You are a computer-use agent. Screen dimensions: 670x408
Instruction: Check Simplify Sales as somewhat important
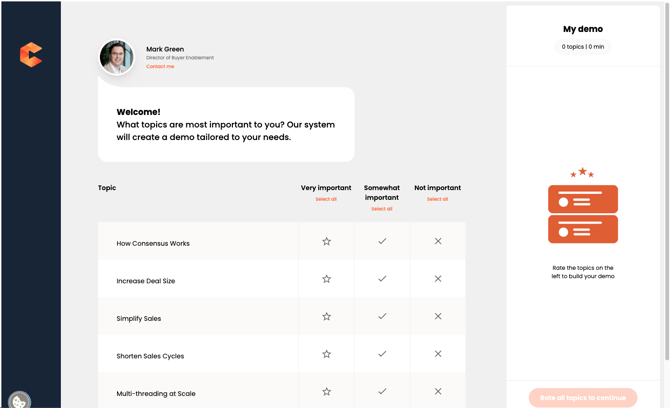(382, 317)
